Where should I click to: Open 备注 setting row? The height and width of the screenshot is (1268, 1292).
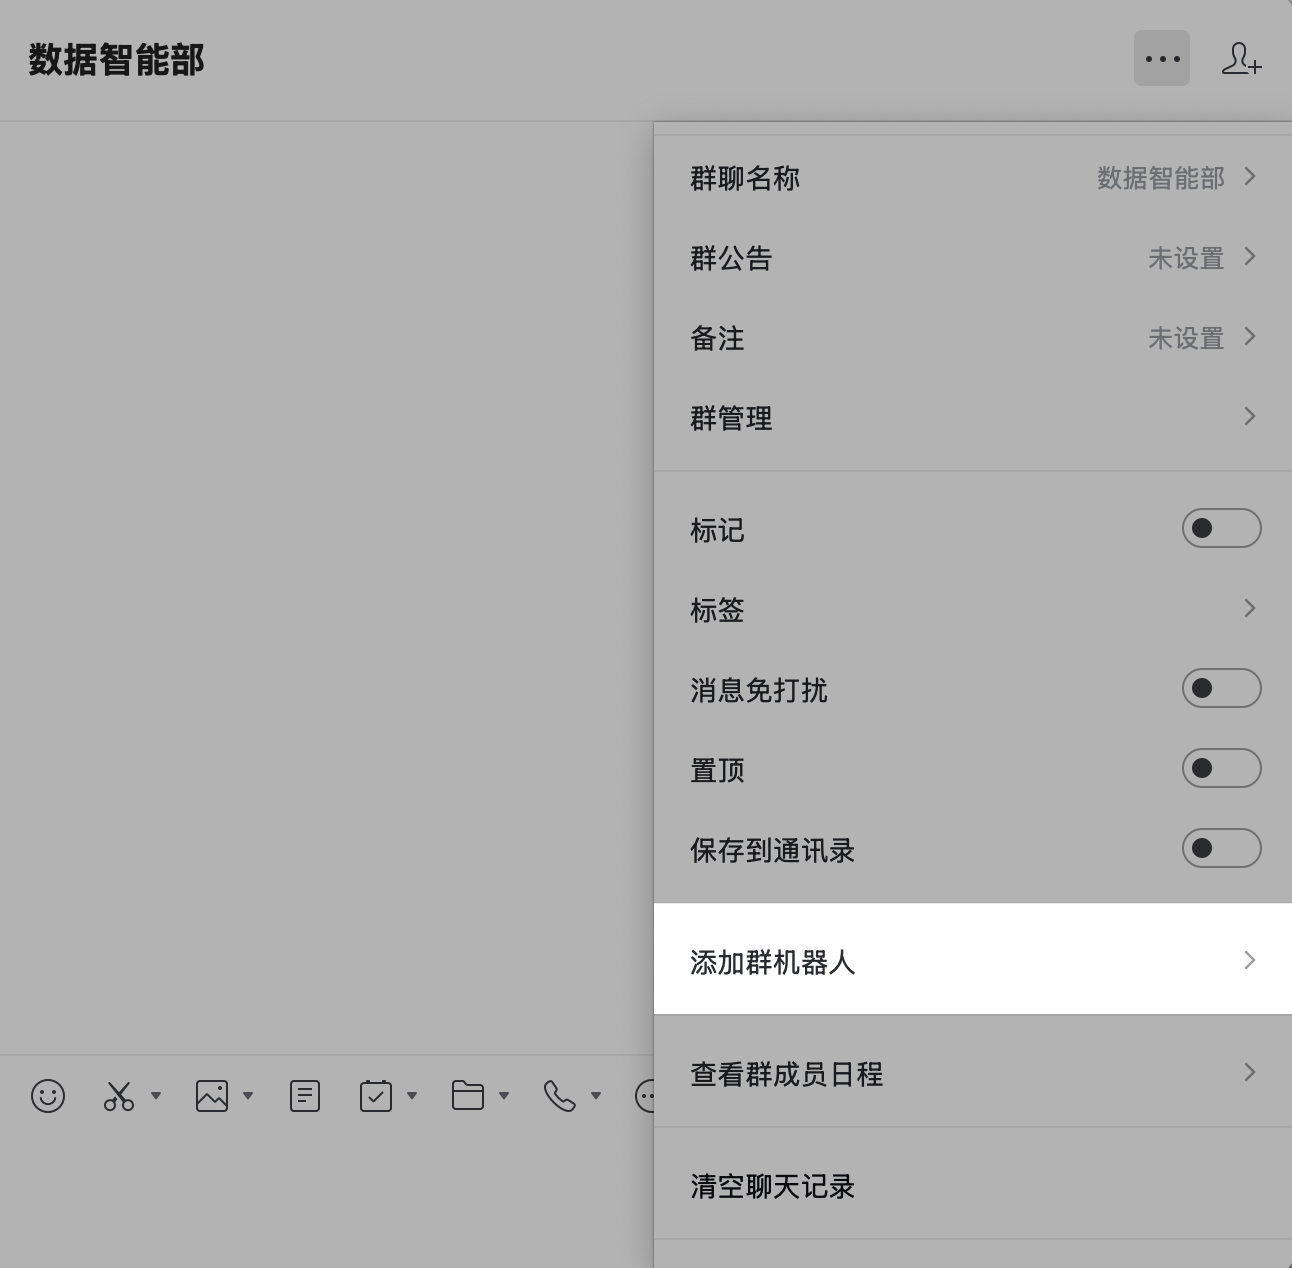point(973,338)
